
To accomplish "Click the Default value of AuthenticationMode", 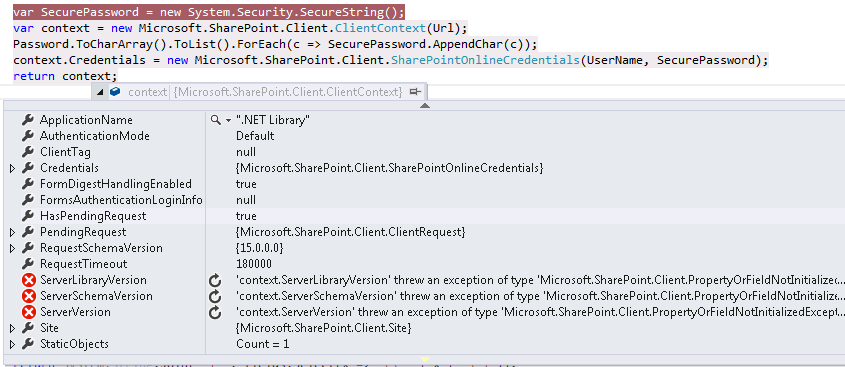I will point(255,136).
